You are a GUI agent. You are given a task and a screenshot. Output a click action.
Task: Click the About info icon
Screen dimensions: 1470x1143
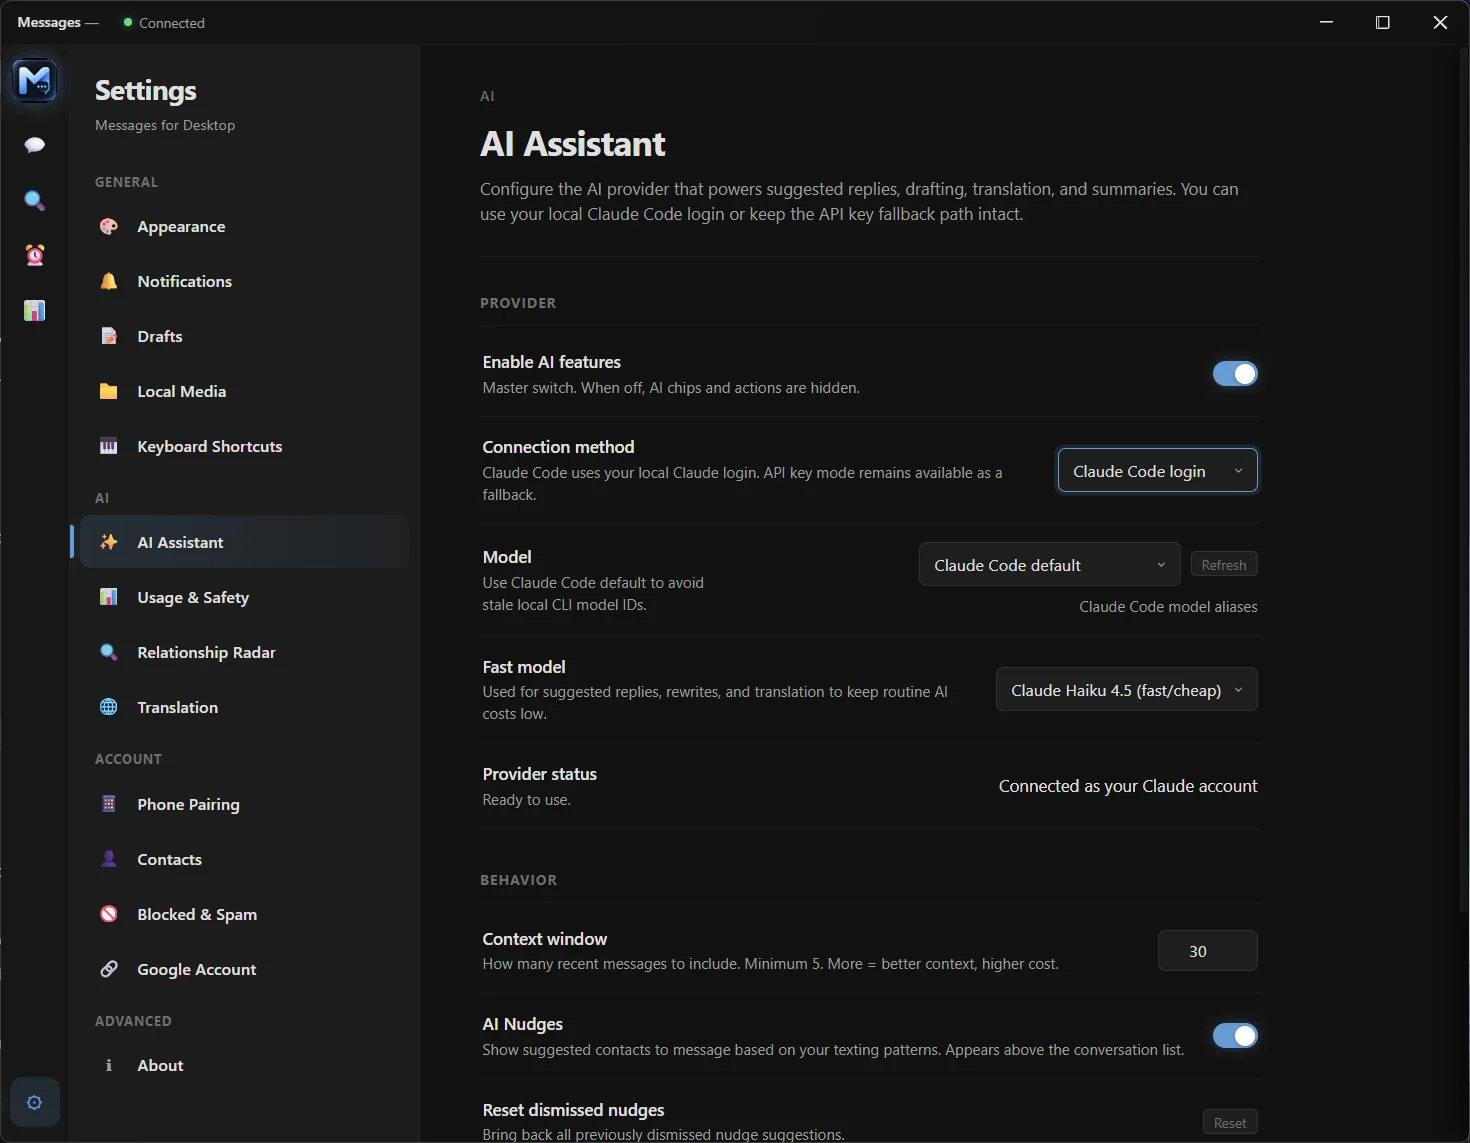[x=109, y=1065]
